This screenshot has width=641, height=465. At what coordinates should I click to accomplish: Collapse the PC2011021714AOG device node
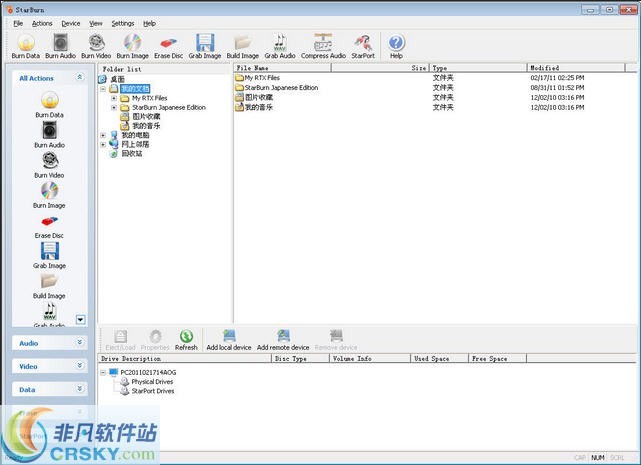(103, 373)
